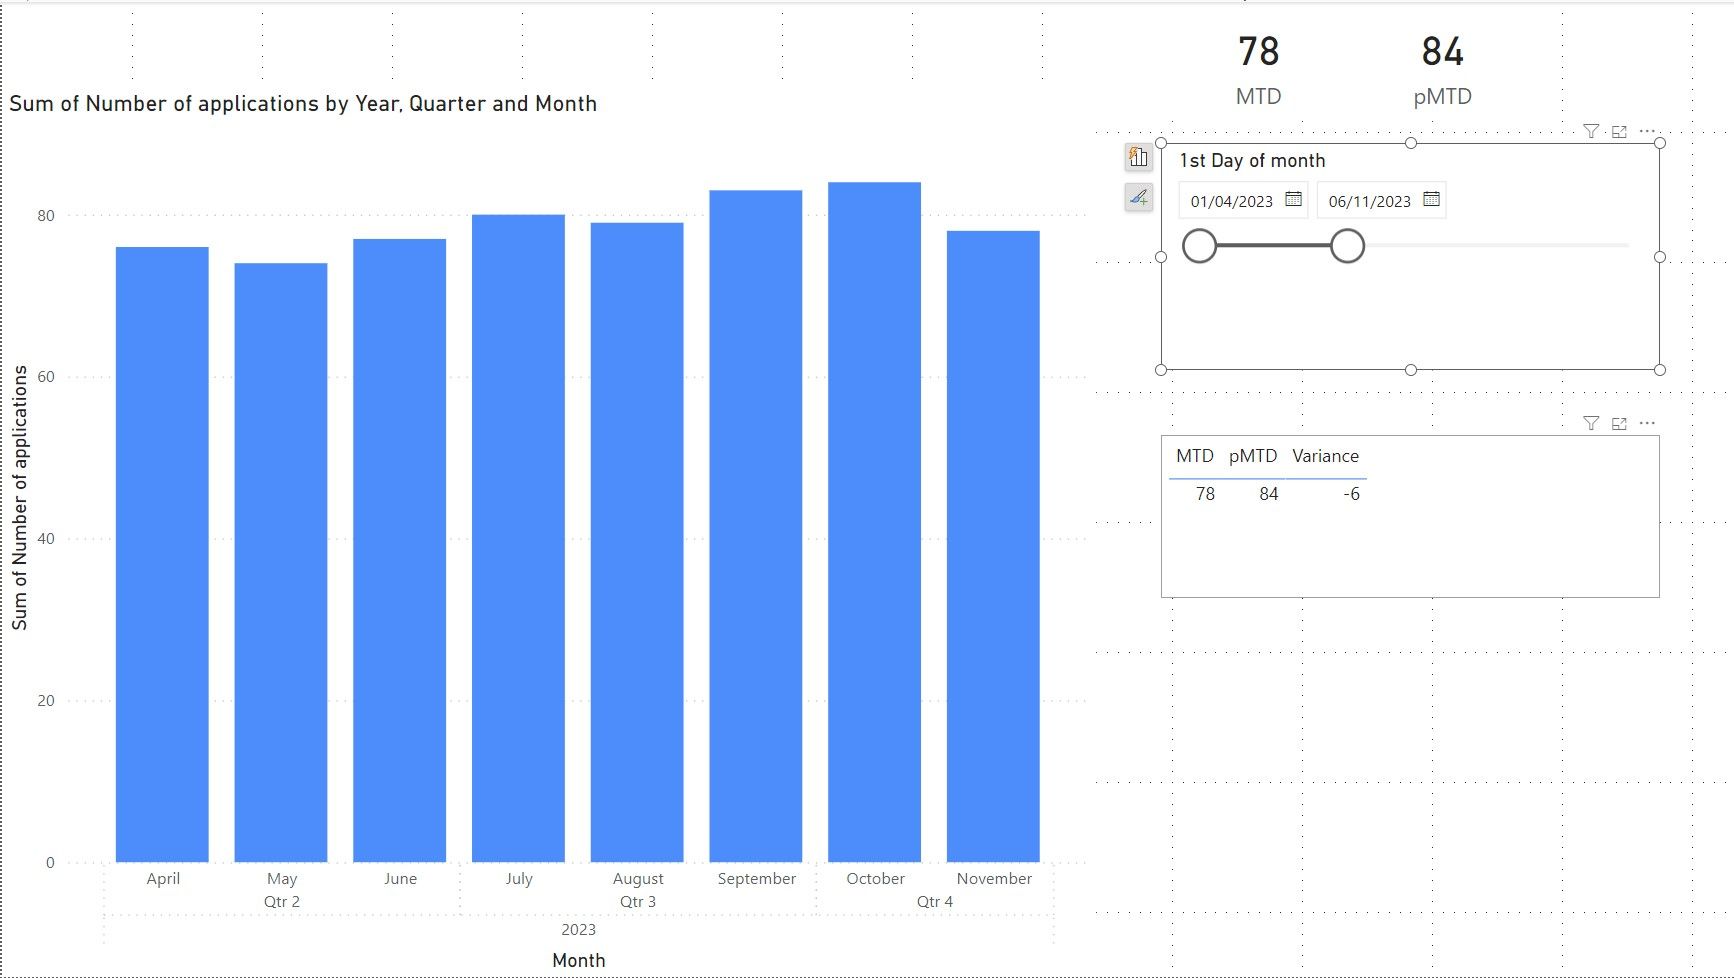Click the 'September' axis label
This screenshot has width=1734, height=978.
pos(756,878)
